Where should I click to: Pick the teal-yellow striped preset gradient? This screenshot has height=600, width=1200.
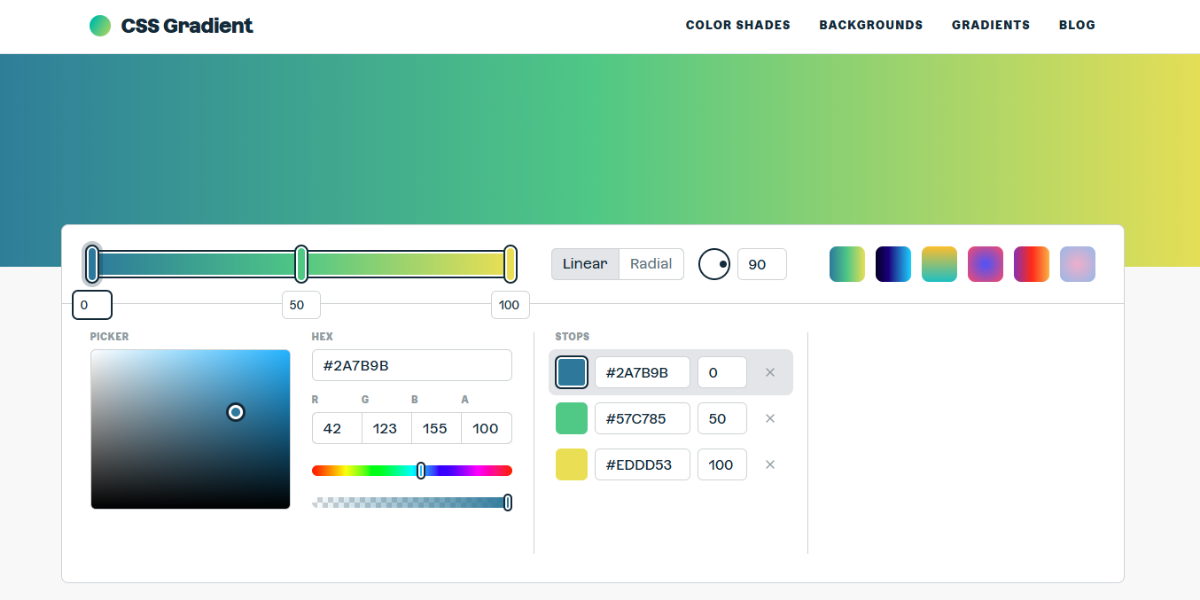point(939,263)
